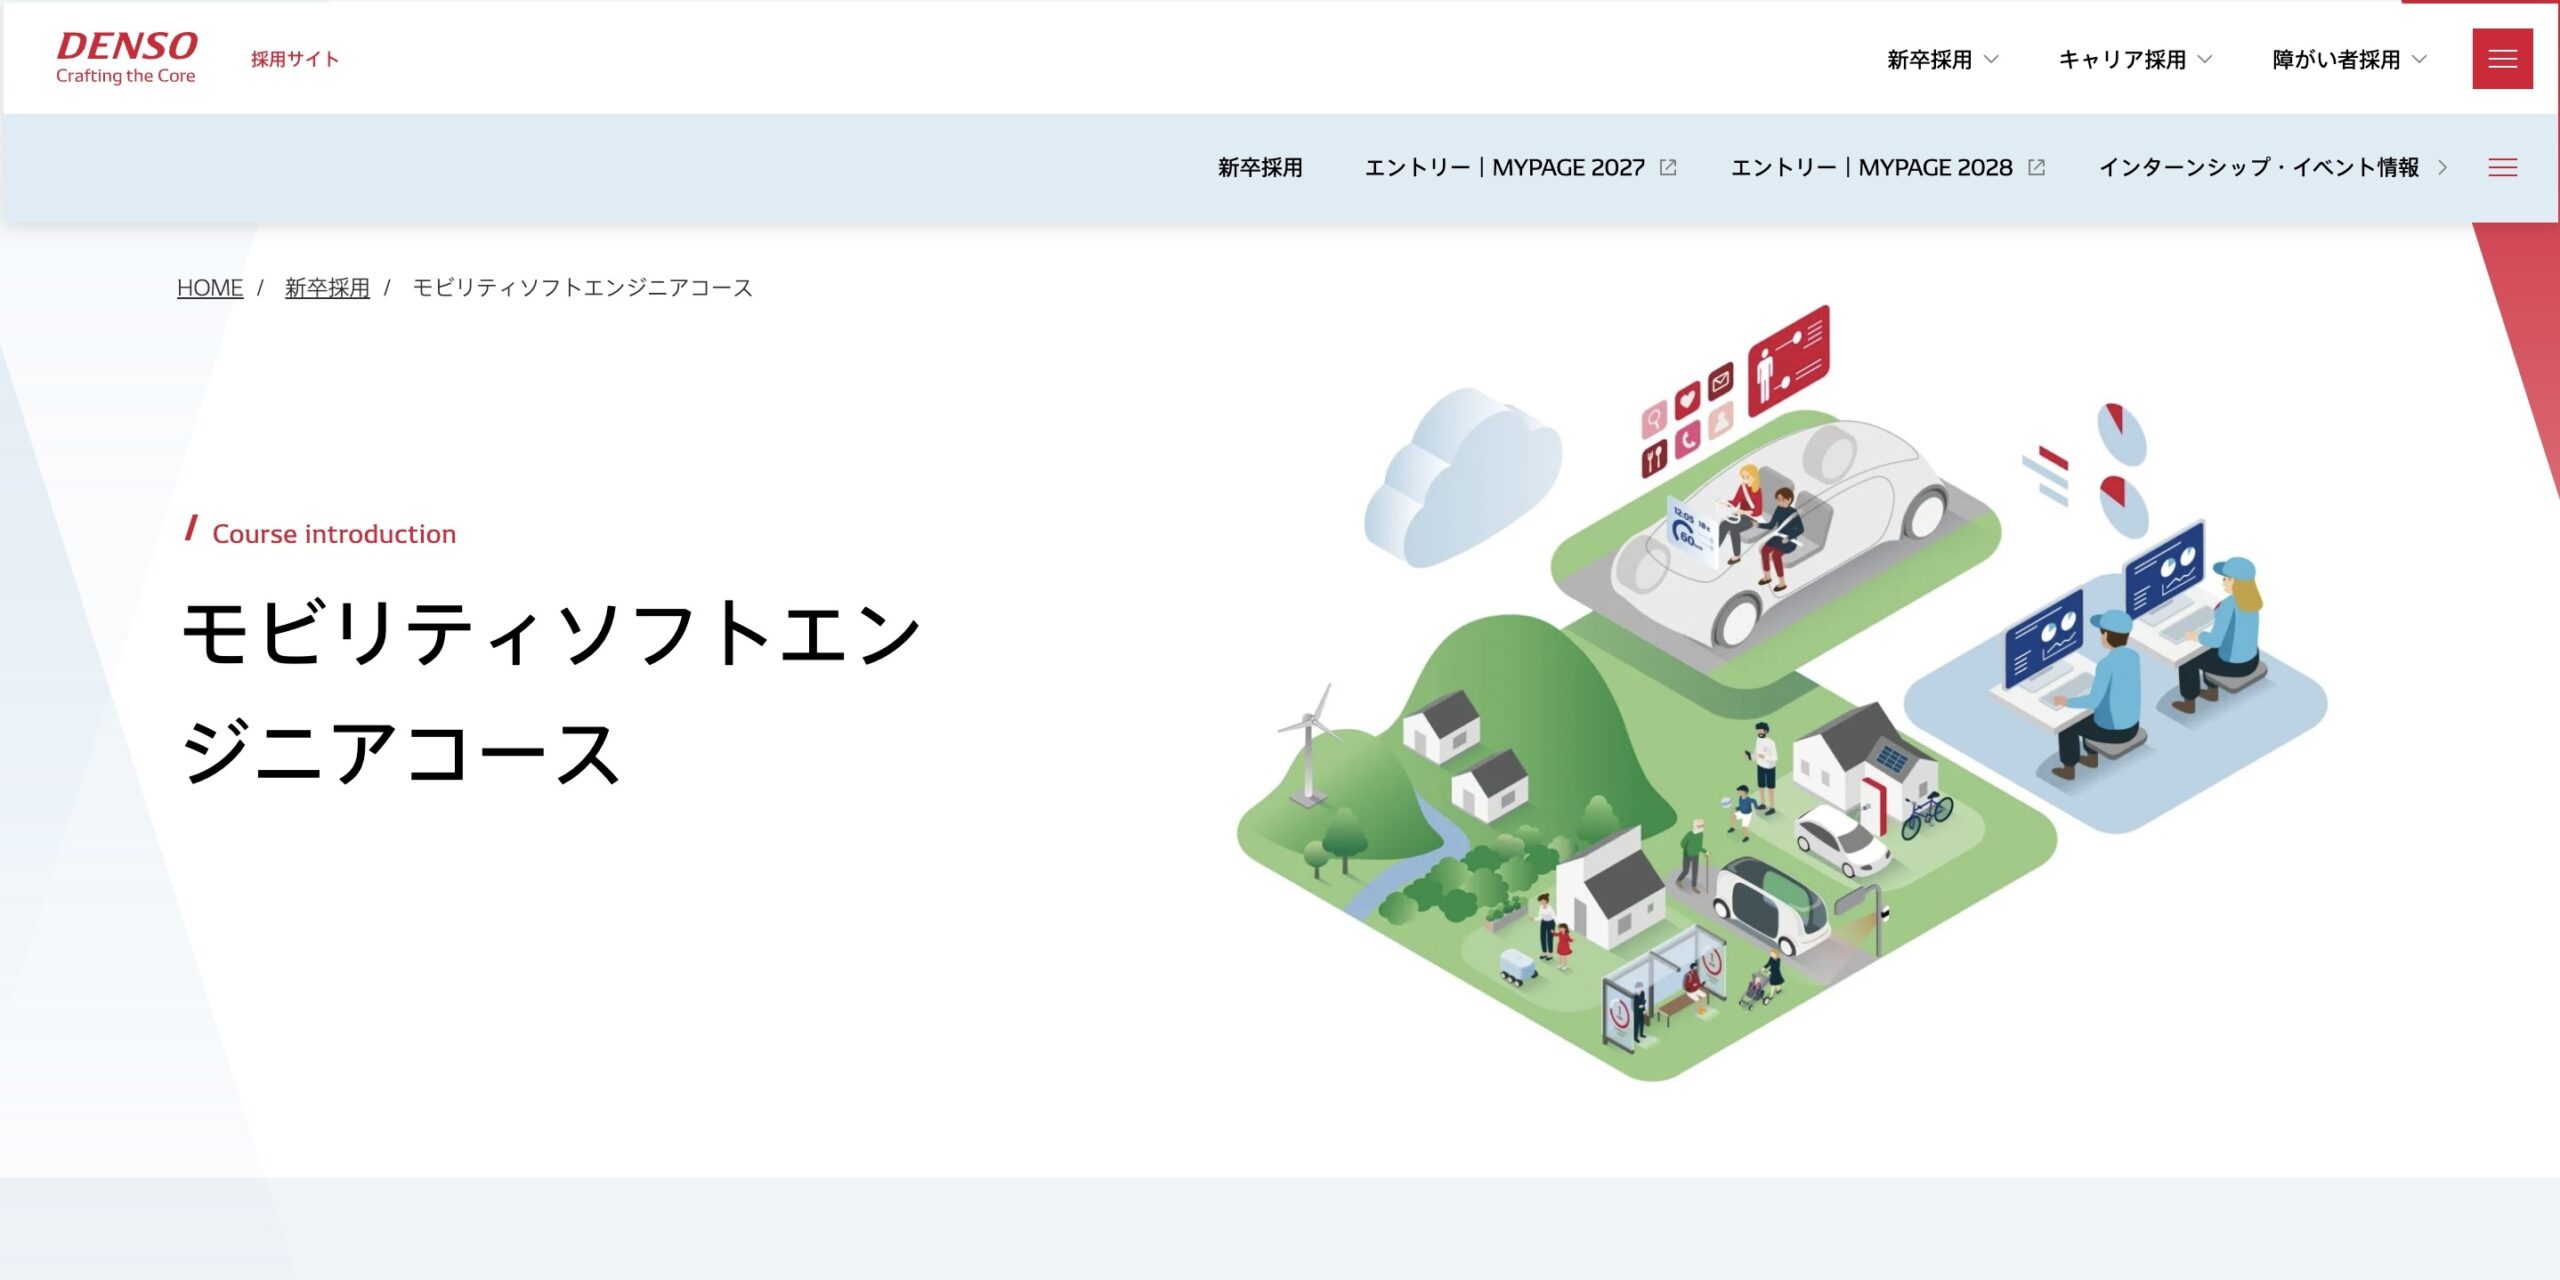The height and width of the screenshot is (1280, 2560).
Task: Open the 障がい者採用 menu item
Action: pos(2336,60)
